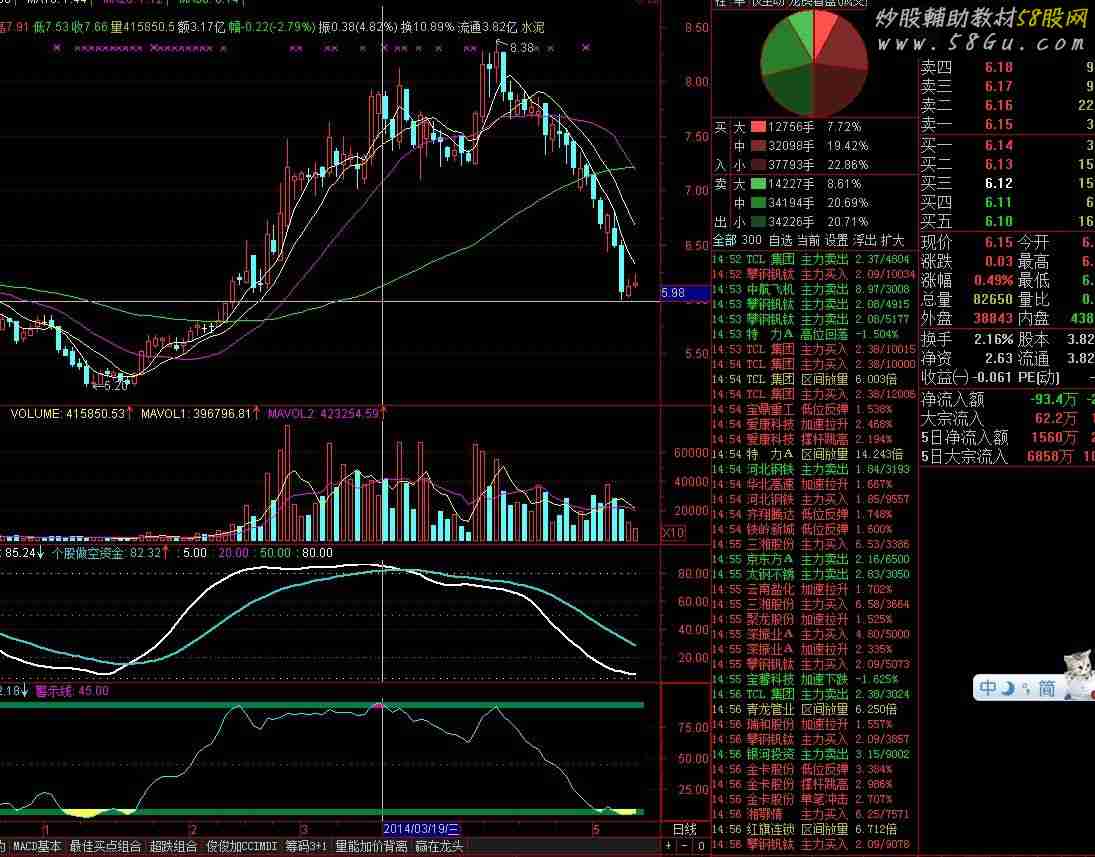
Task: Toggle 简 simplified Chinese on IME bar
Action: point(1046,689)
